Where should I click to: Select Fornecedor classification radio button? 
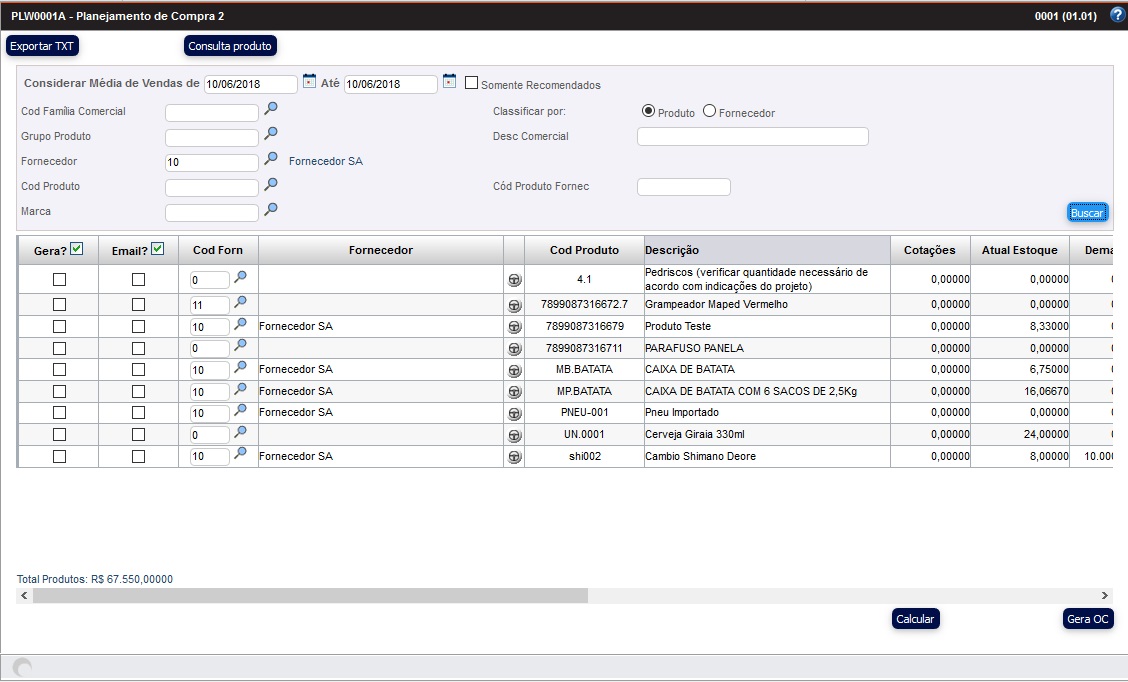click(710, 111)
